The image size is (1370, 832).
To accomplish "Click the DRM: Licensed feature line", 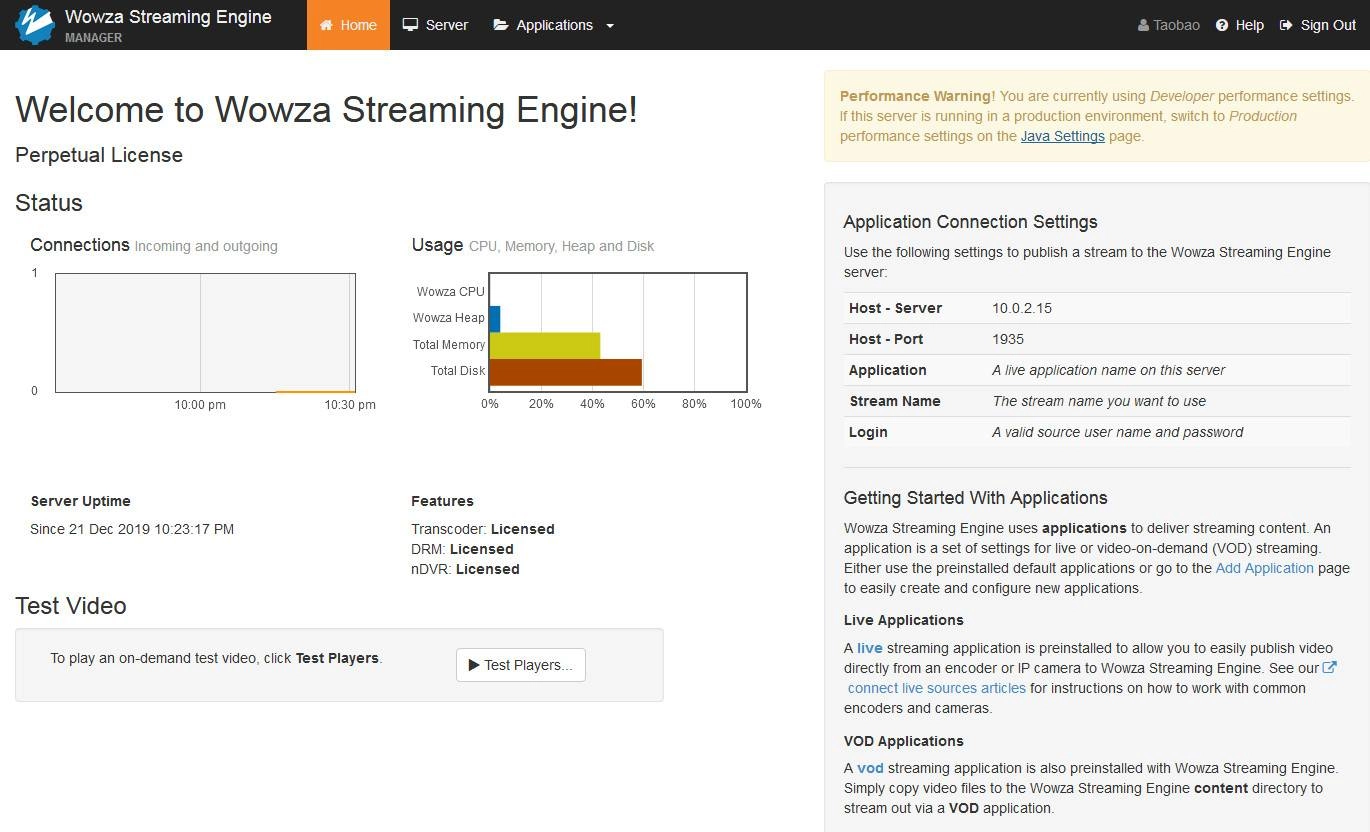I will point(462,549).
